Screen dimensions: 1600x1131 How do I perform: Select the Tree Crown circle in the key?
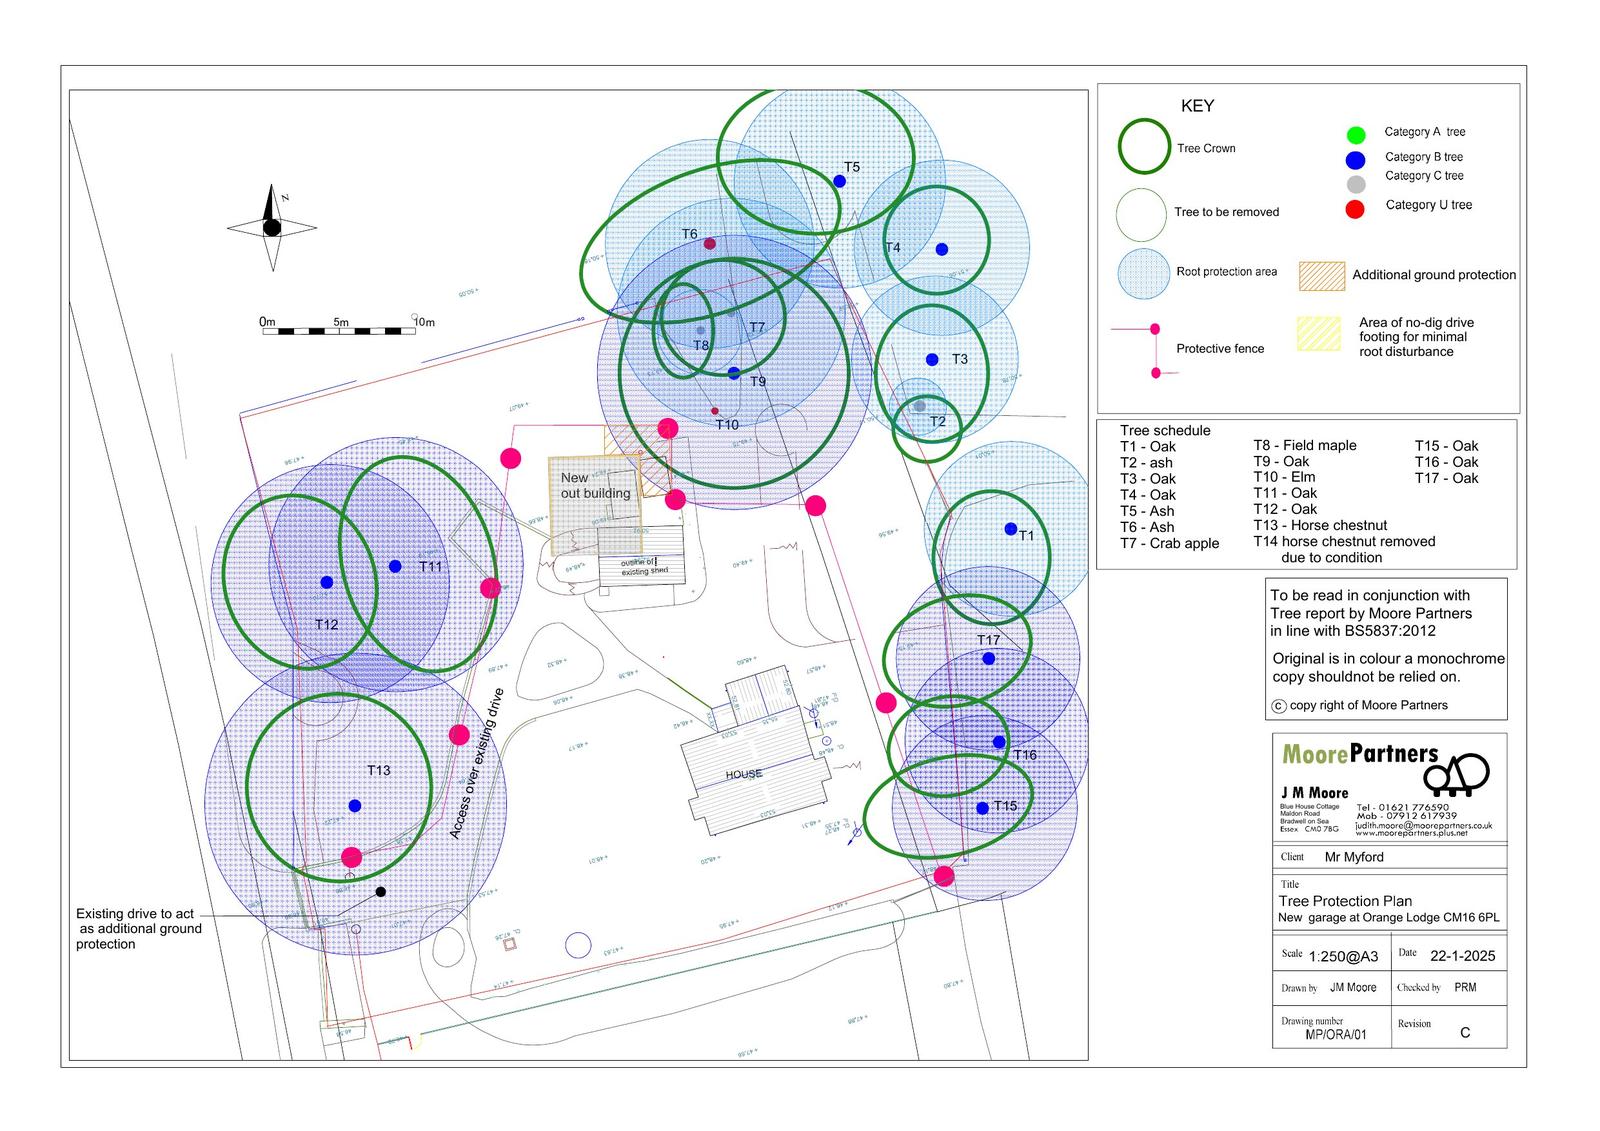click(x=1143, y=147)
